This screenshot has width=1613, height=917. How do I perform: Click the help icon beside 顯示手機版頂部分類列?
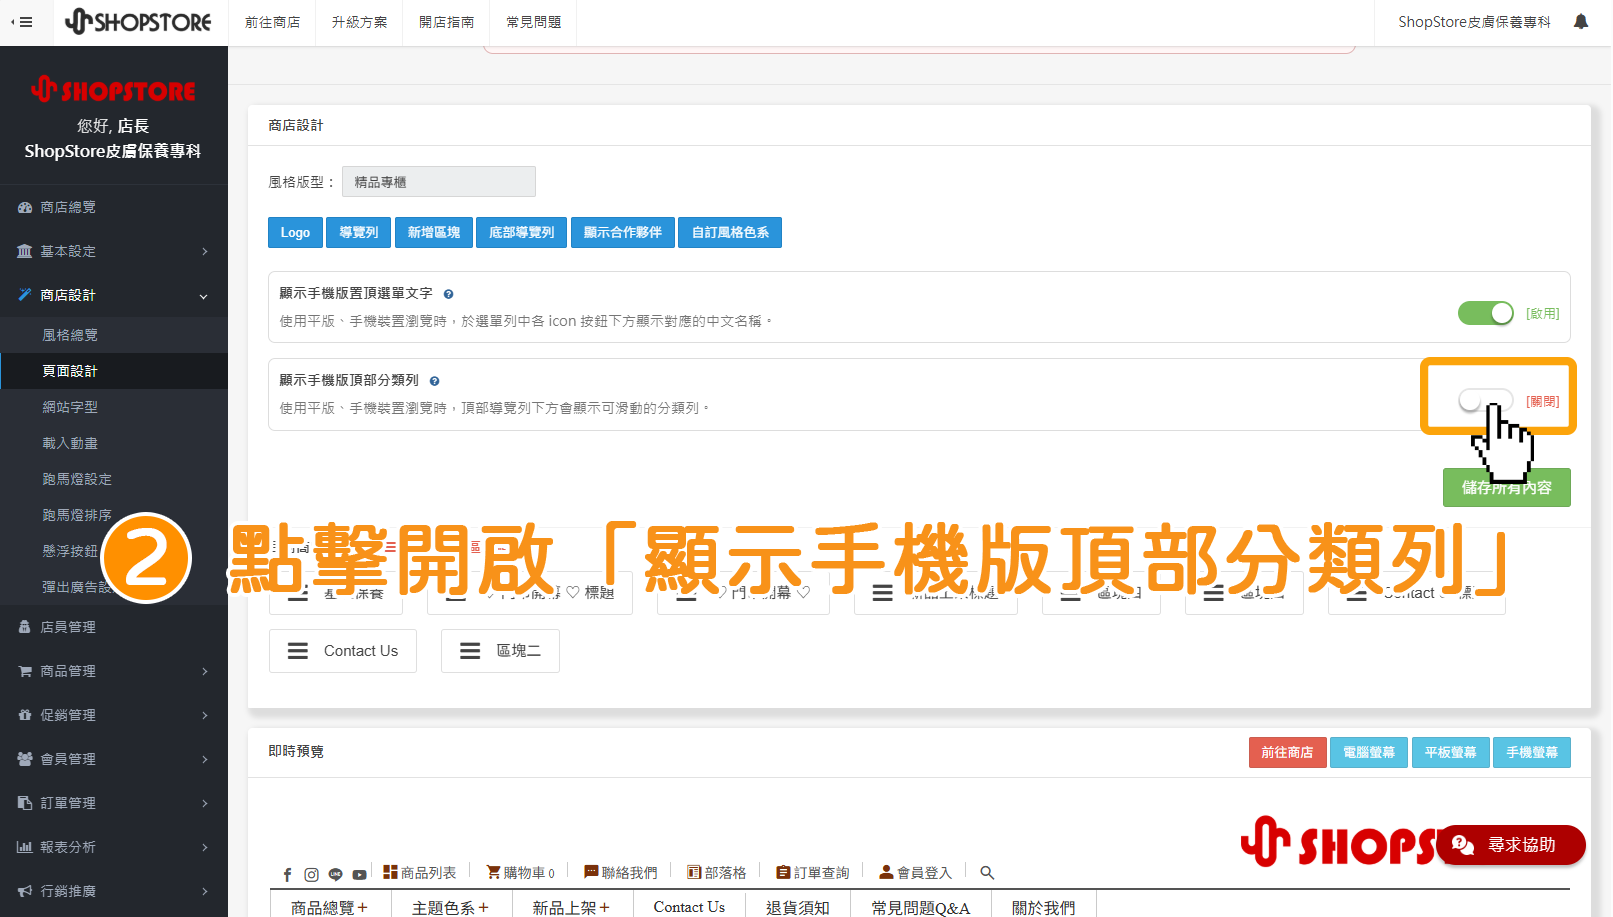click(x=434, y=381)
